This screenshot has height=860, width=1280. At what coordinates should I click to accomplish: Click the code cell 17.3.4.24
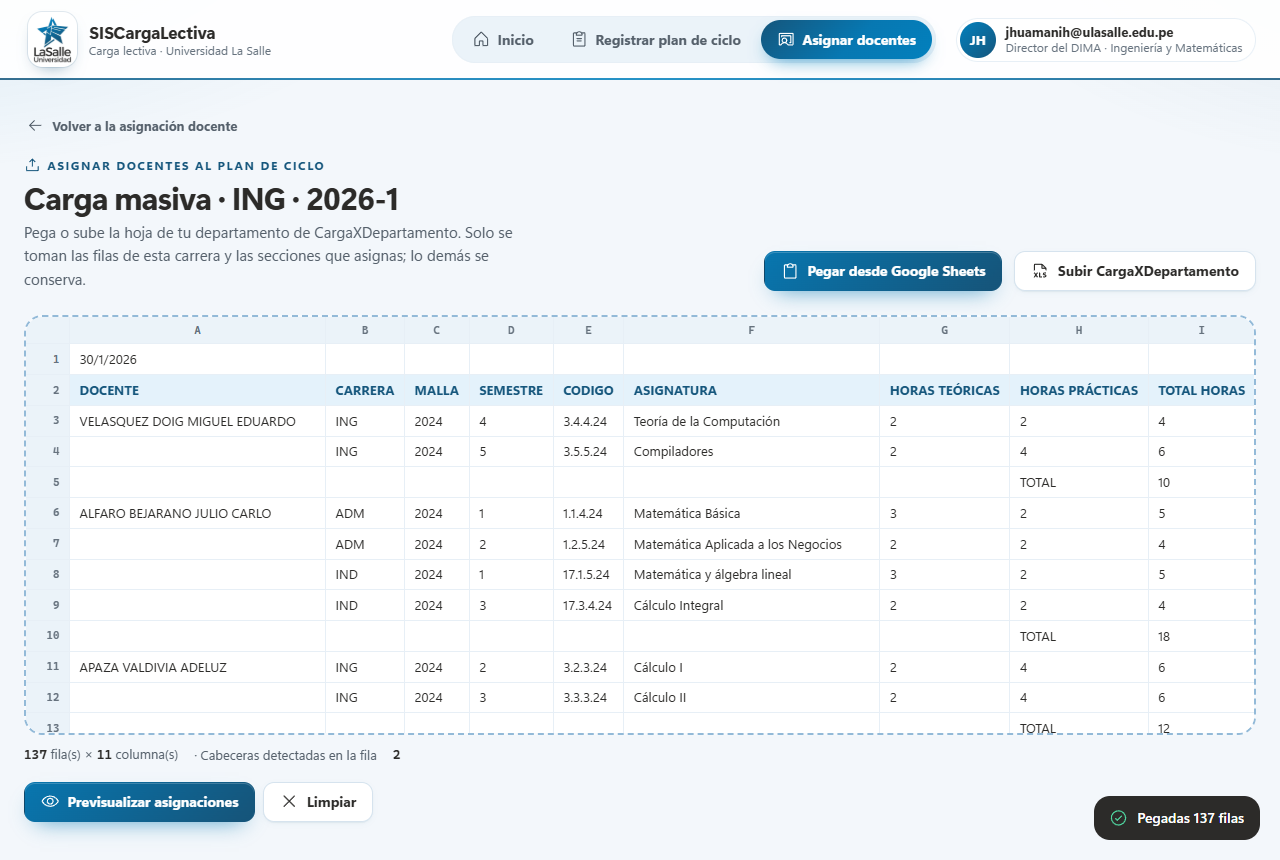[x=588, y=605]
